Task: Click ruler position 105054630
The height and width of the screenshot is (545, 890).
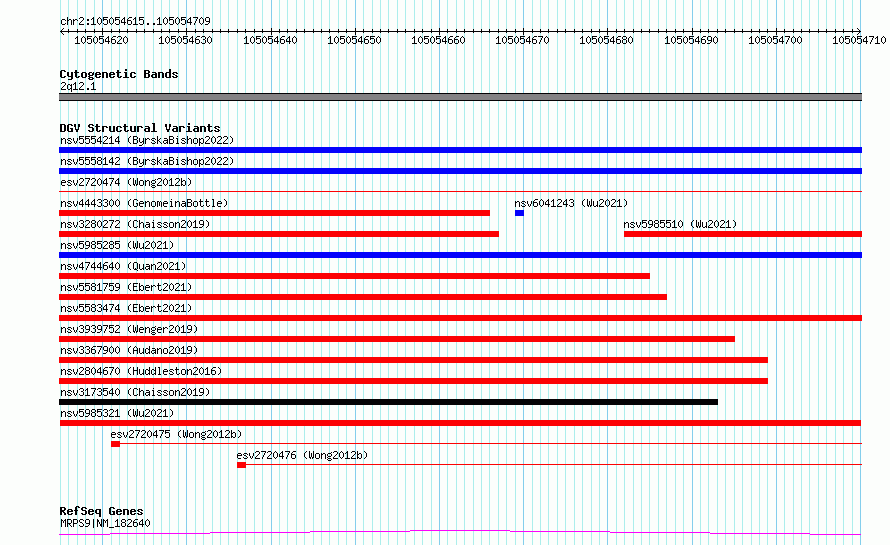Action: (186, 40)
